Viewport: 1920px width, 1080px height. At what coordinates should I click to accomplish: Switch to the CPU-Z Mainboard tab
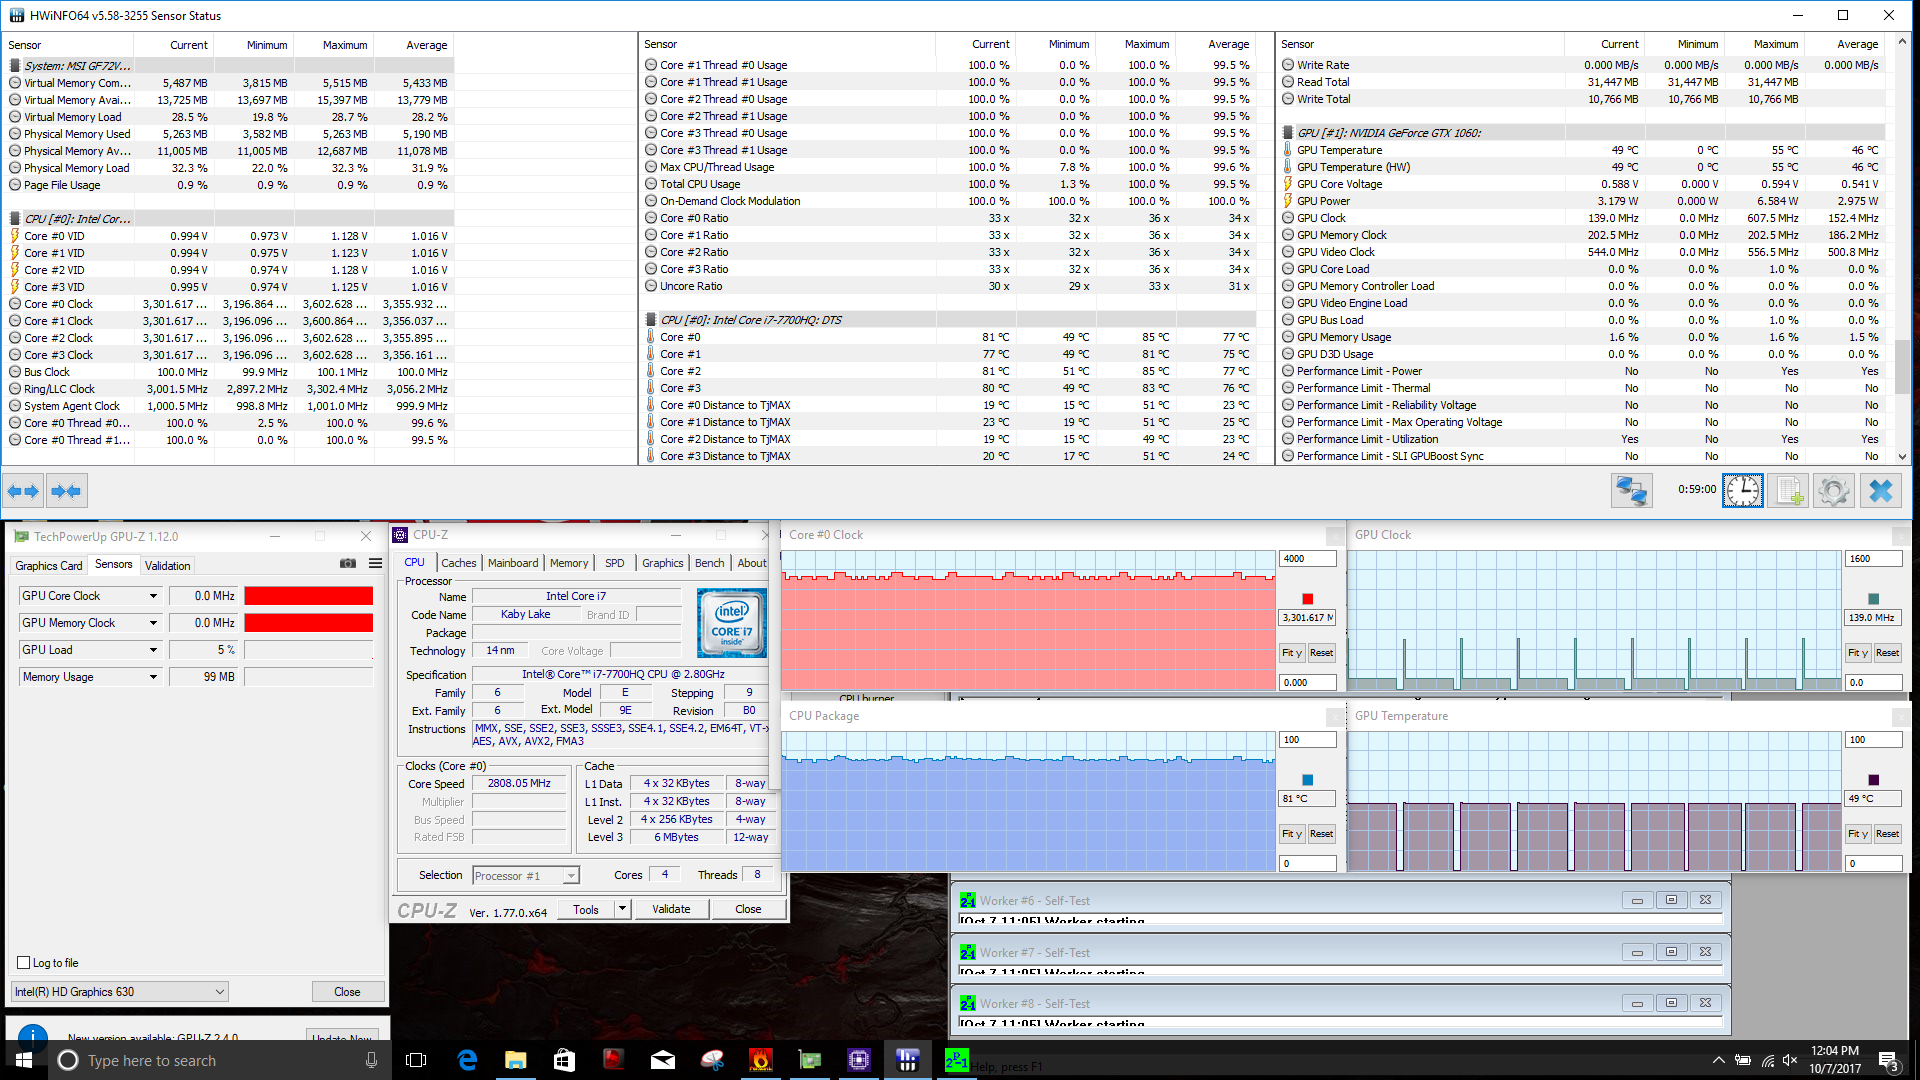point(512,563)
